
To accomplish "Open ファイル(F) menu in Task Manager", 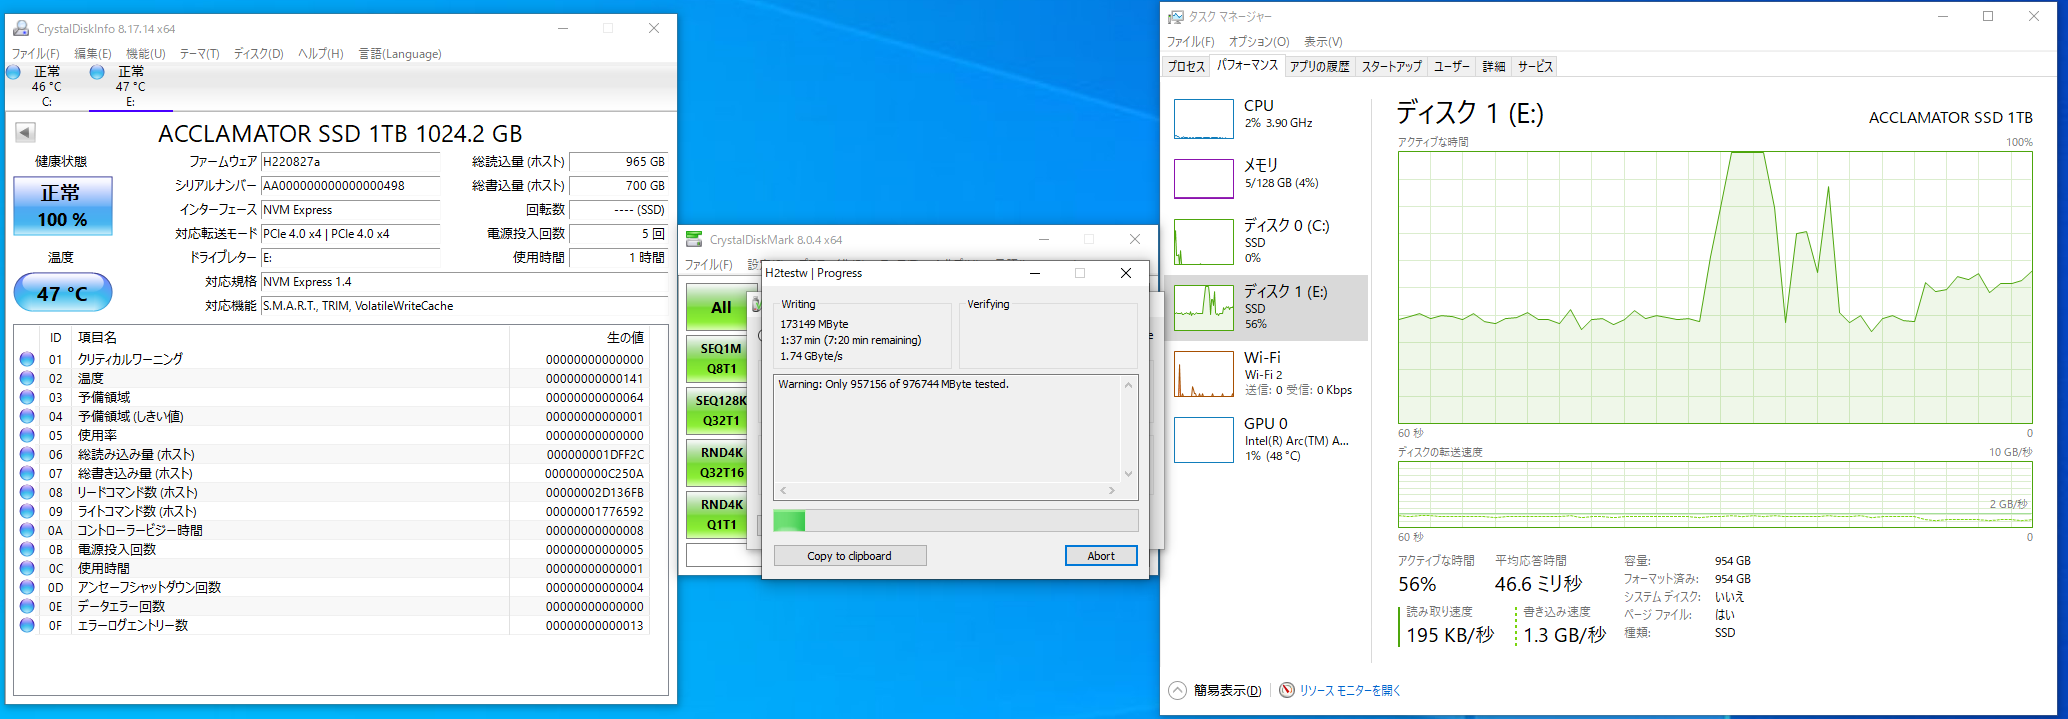I will 1191,42.
